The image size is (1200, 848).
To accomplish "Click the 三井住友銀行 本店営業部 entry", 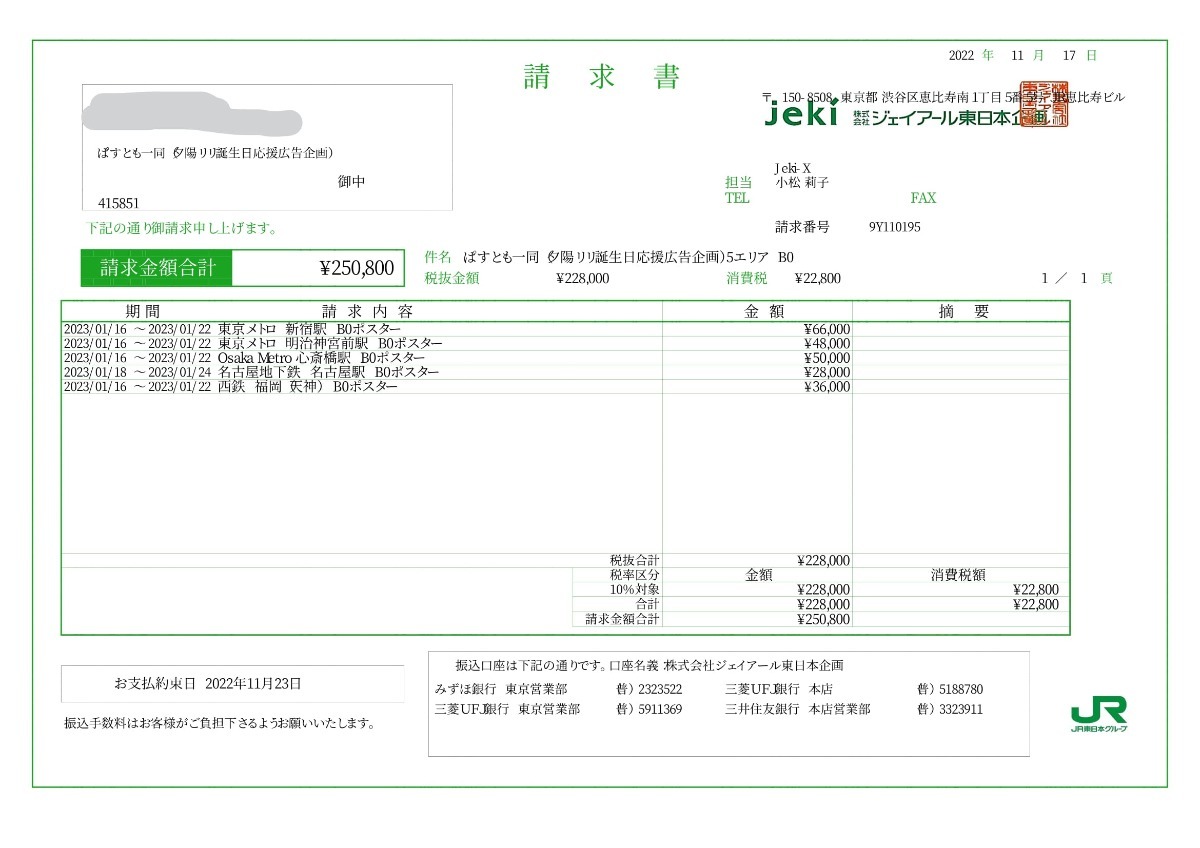I will point(798,709).
